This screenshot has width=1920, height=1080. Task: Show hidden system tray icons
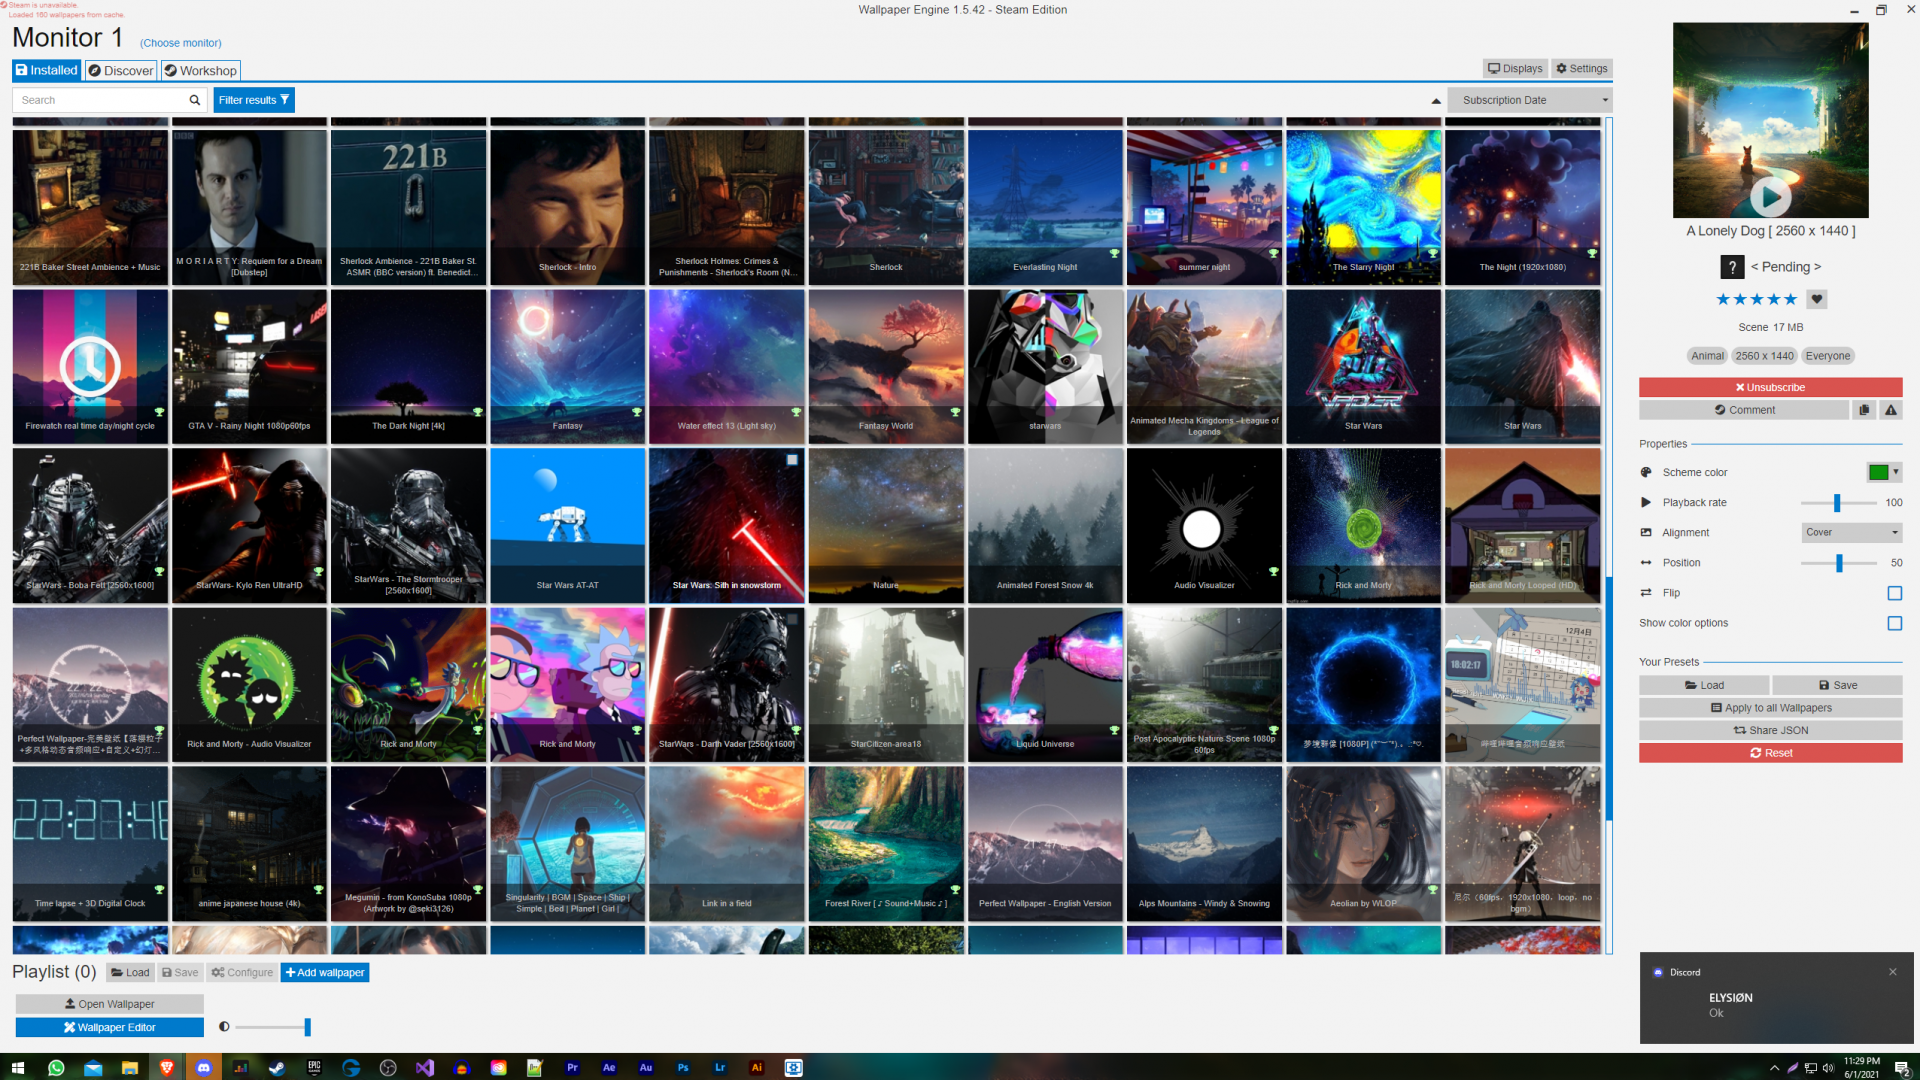(1774, 1068)
